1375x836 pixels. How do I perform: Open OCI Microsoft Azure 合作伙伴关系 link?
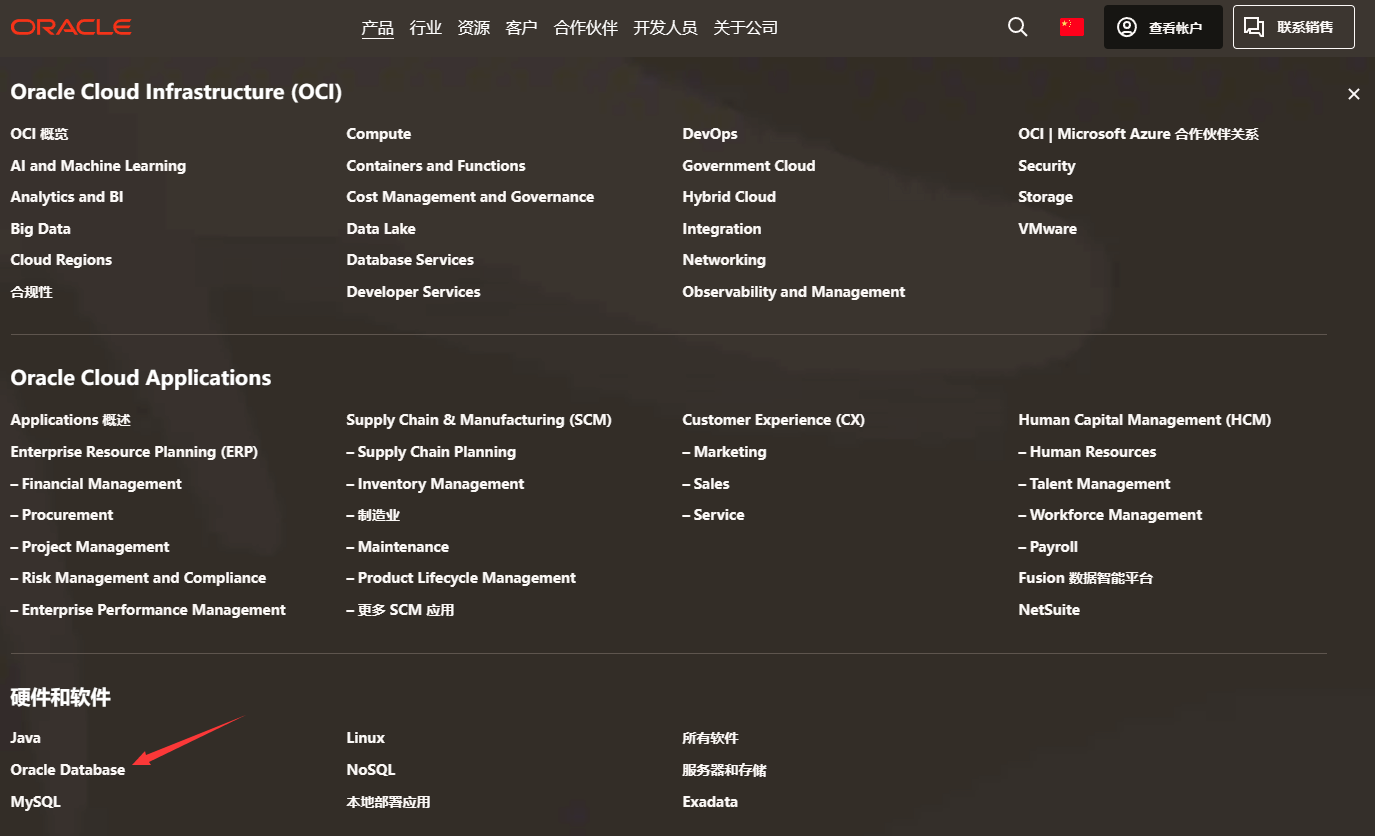tap(1139, 134)
